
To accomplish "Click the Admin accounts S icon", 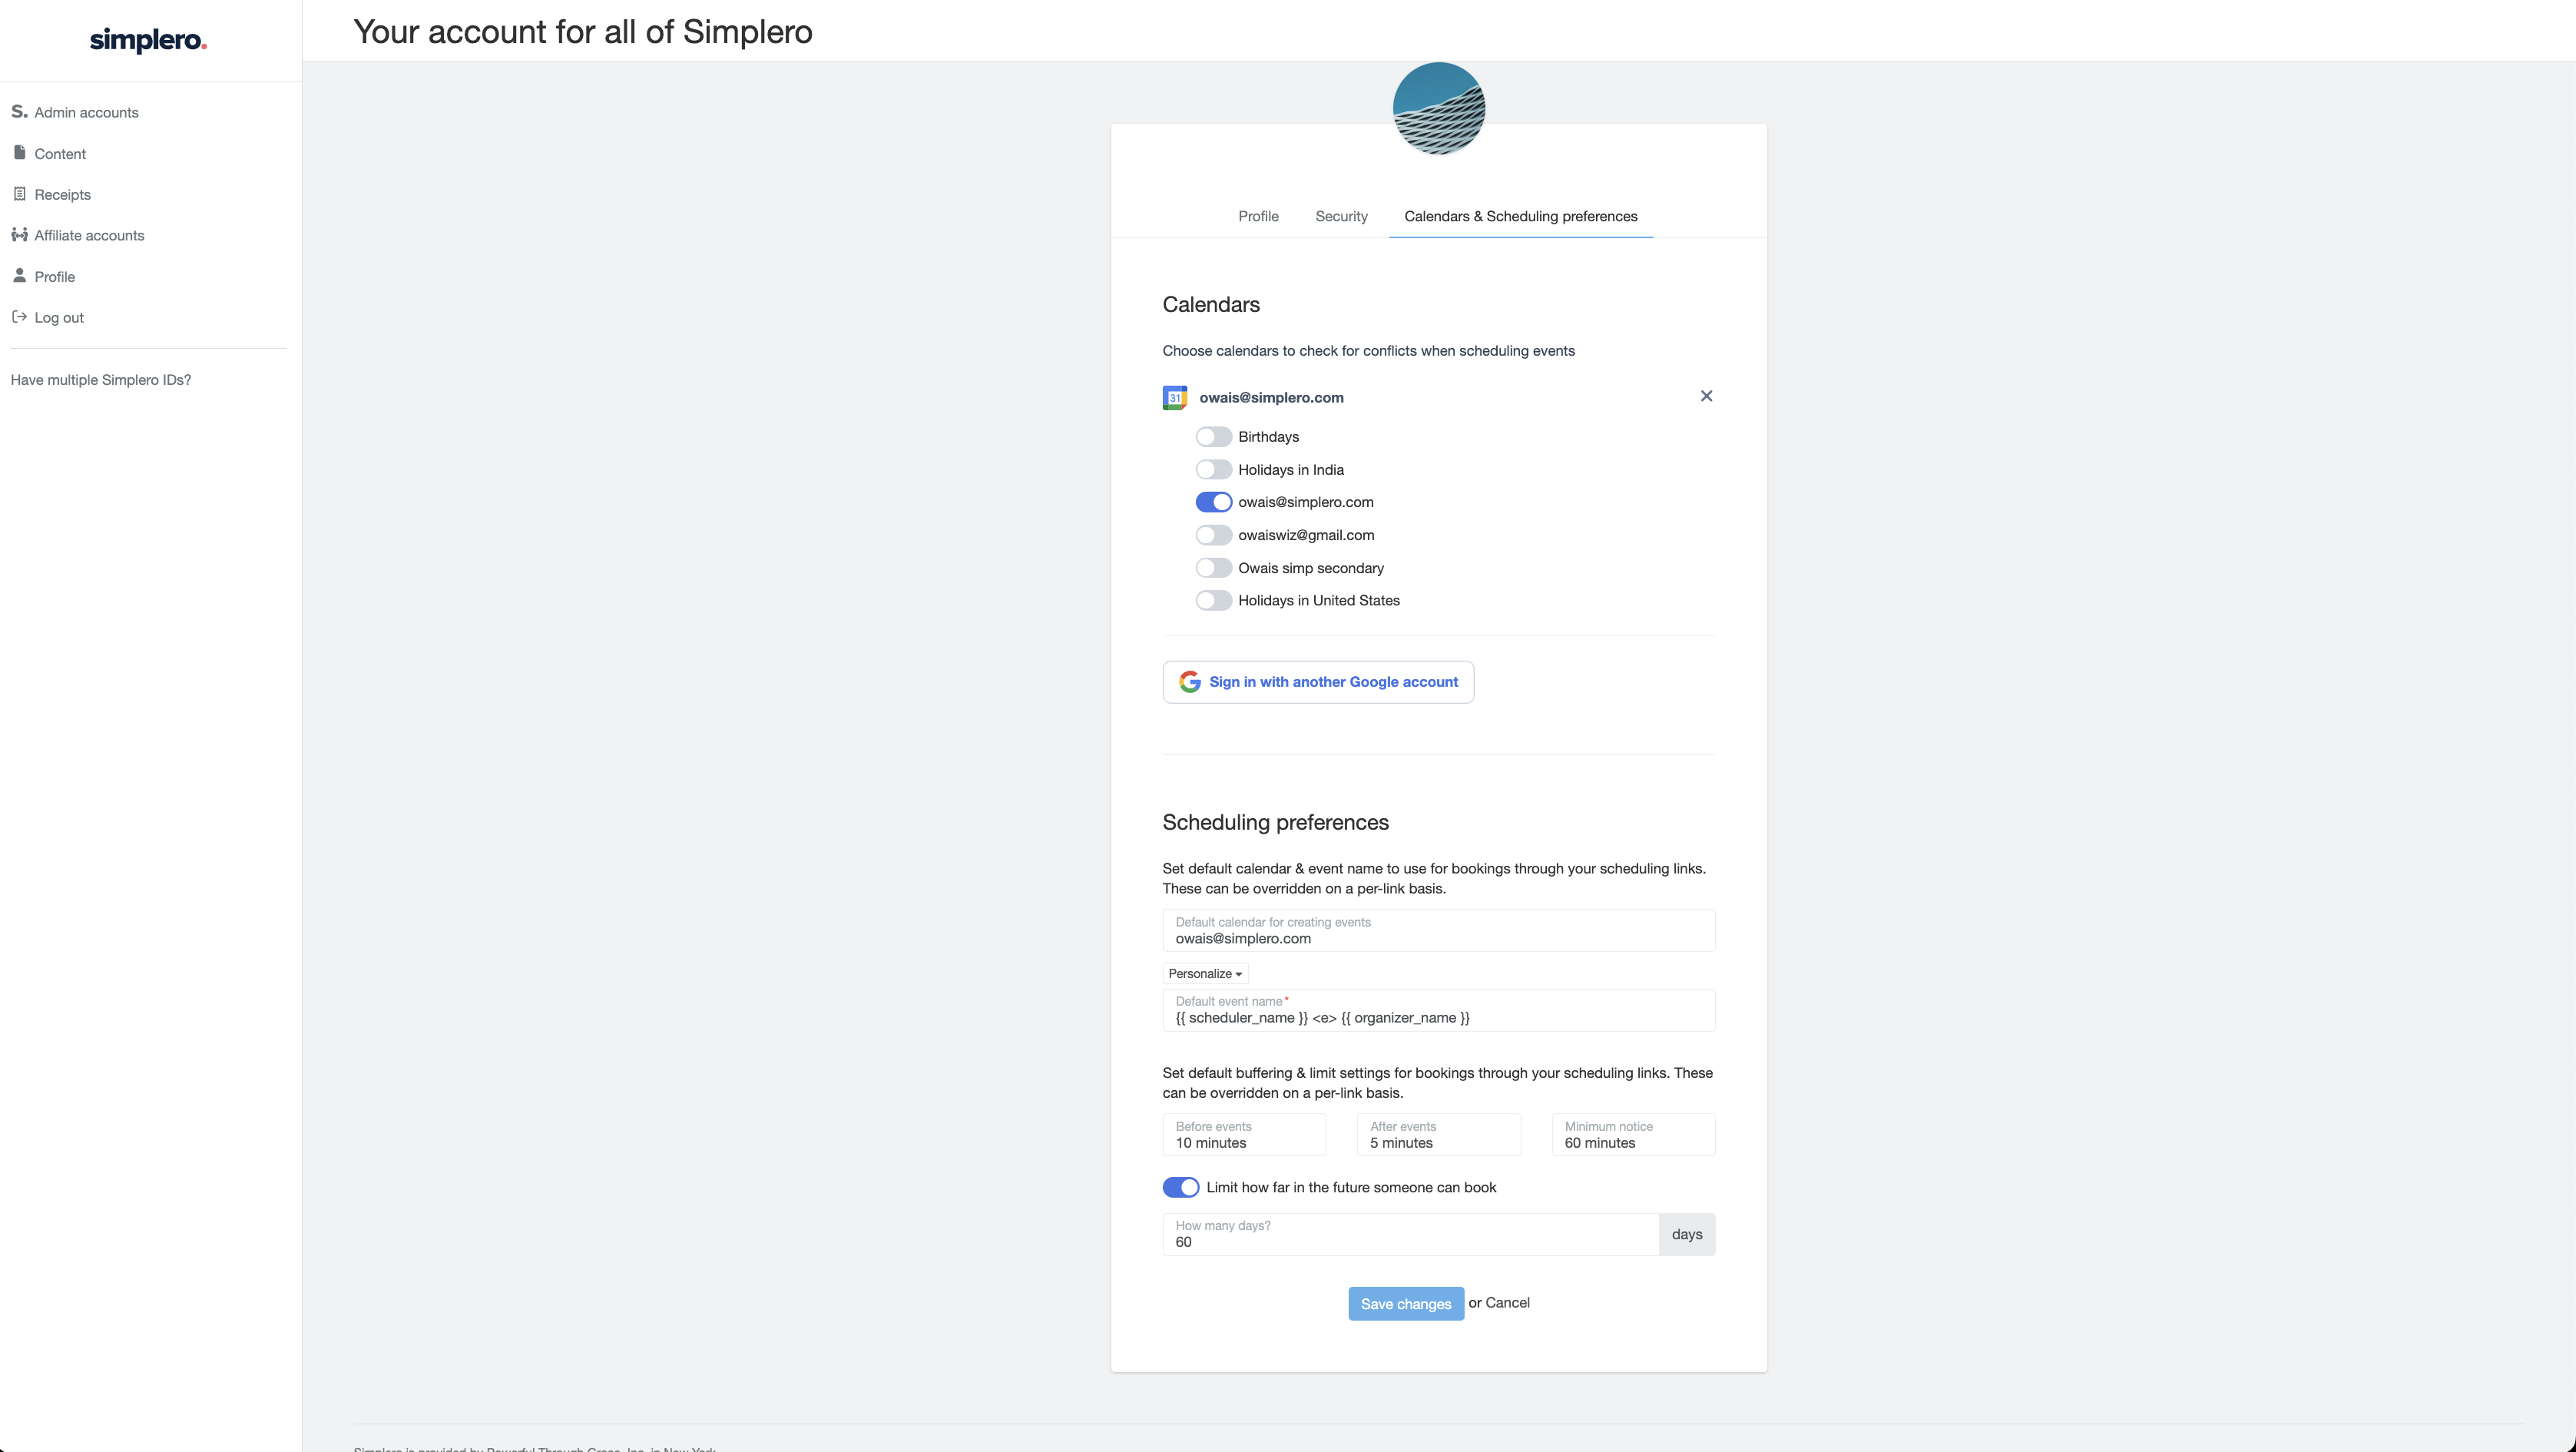I will (19, 111).
